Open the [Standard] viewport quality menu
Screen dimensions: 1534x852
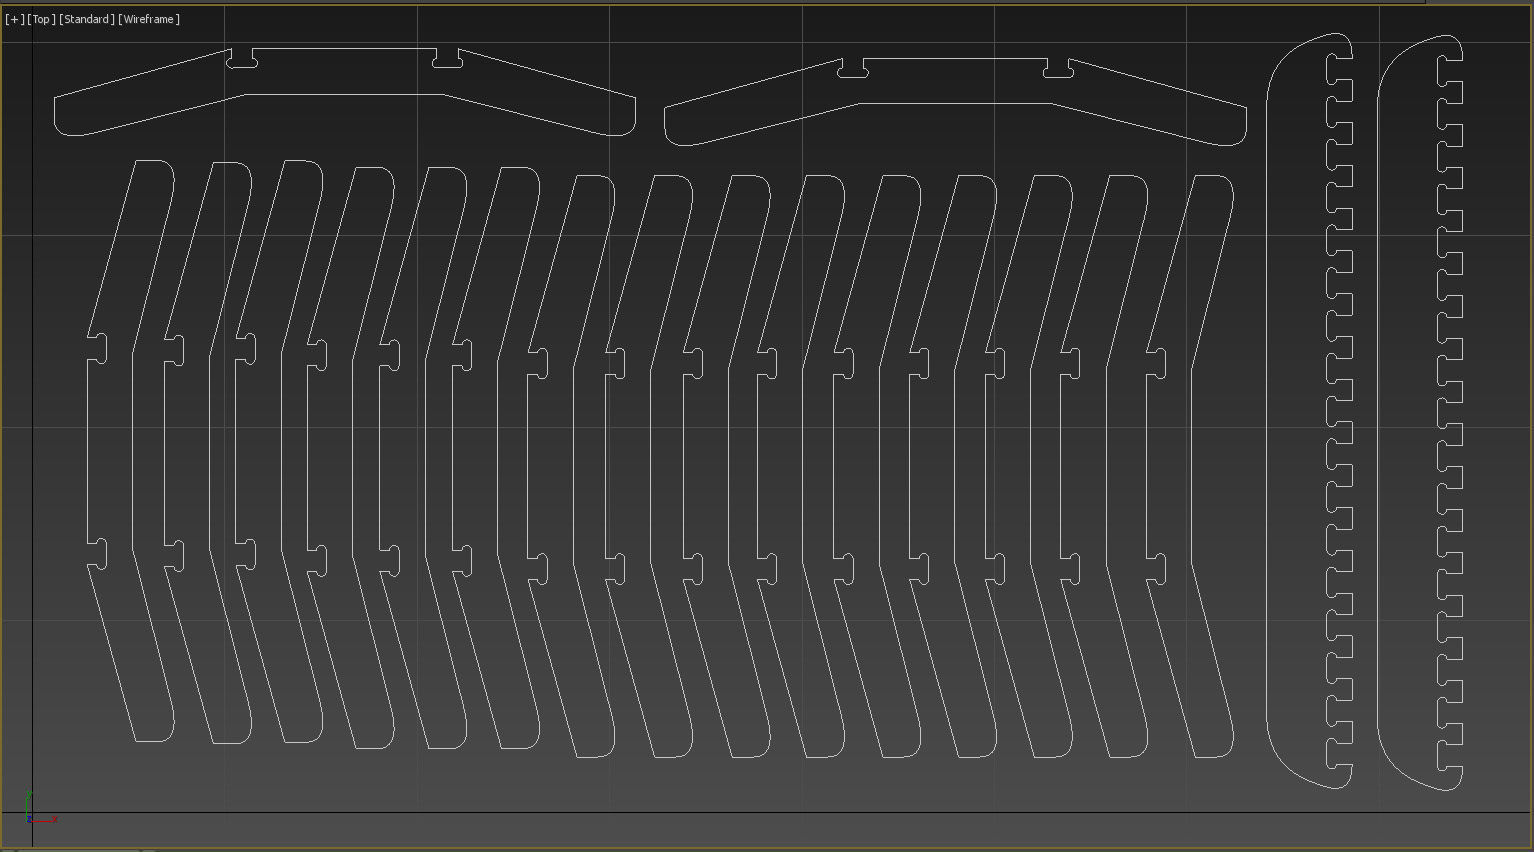point(87,19)
